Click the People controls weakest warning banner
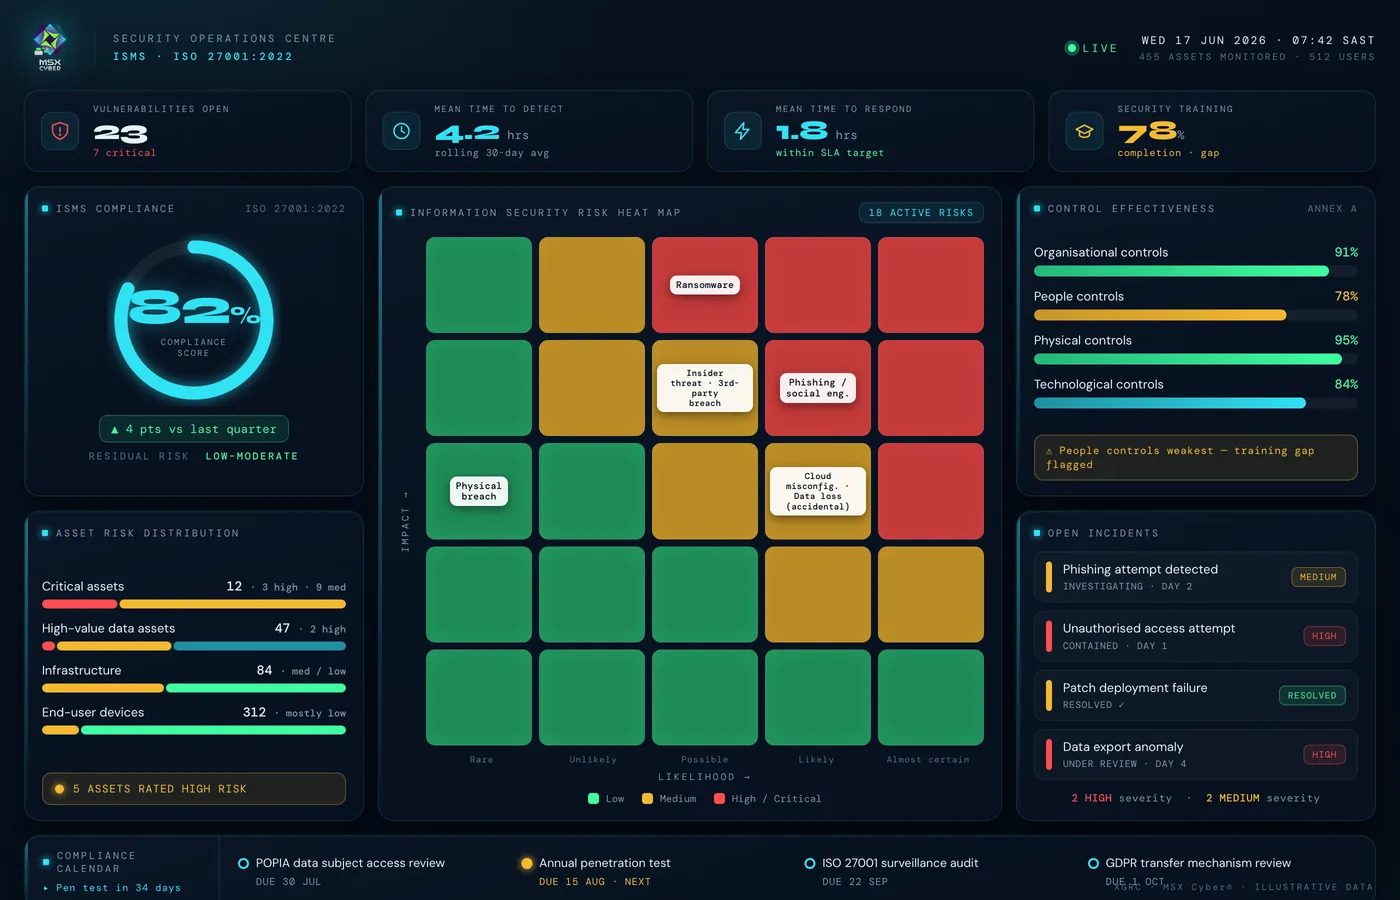 point(1196,457)
